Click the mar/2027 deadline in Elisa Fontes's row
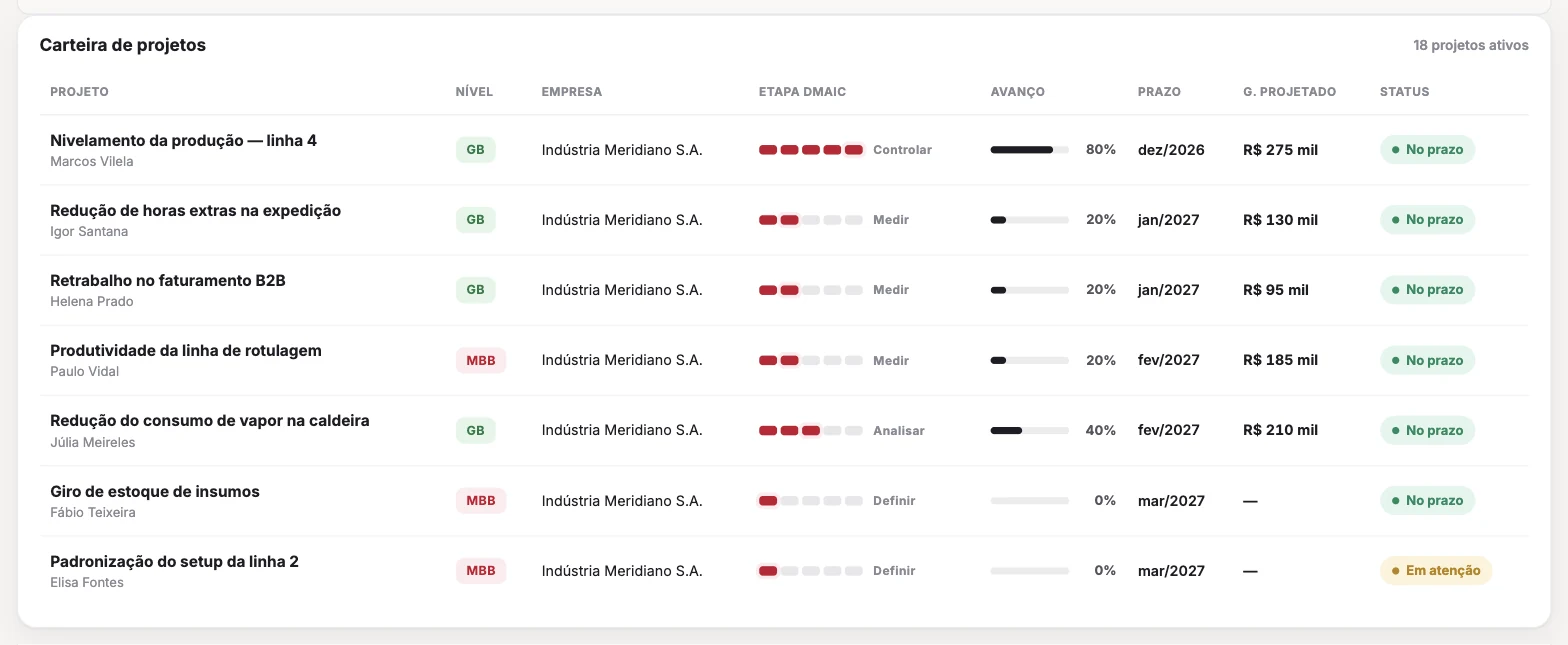 pos(1171,571)
